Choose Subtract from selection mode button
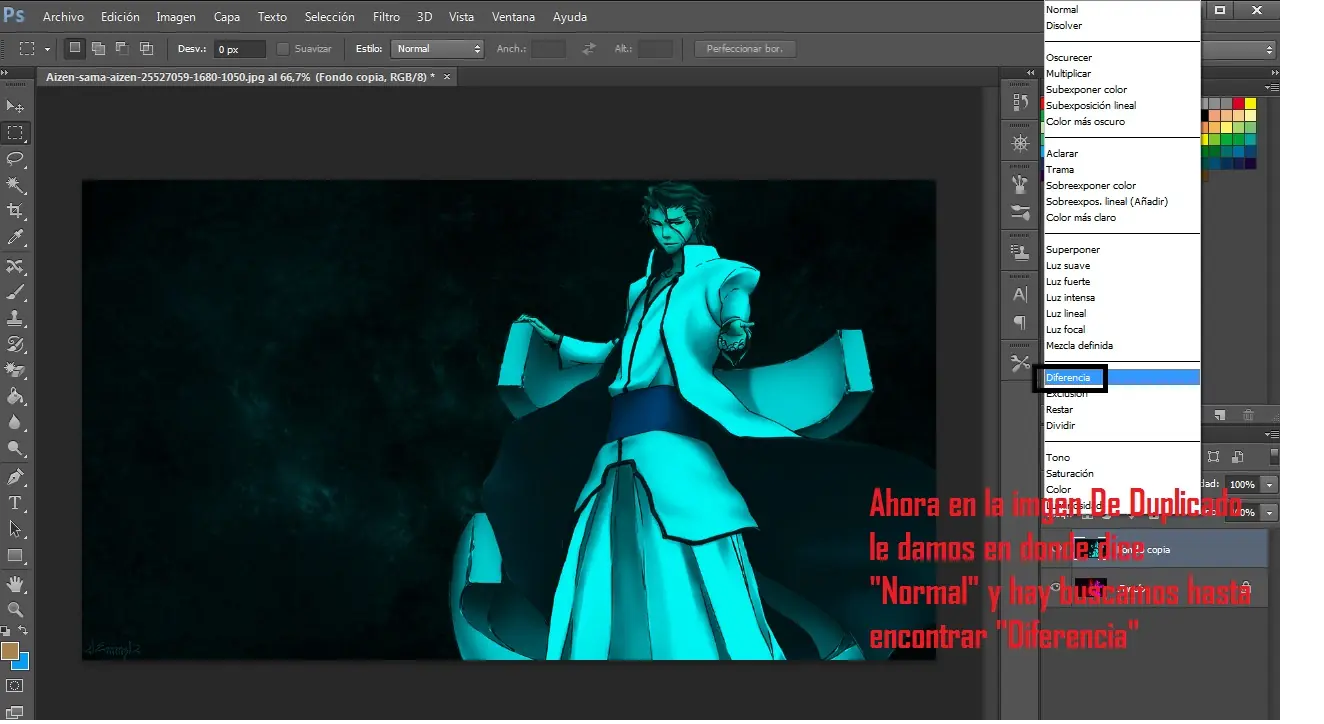This screenshot has height=724, width=1324. pyautogui.click(x=122, y=48)
